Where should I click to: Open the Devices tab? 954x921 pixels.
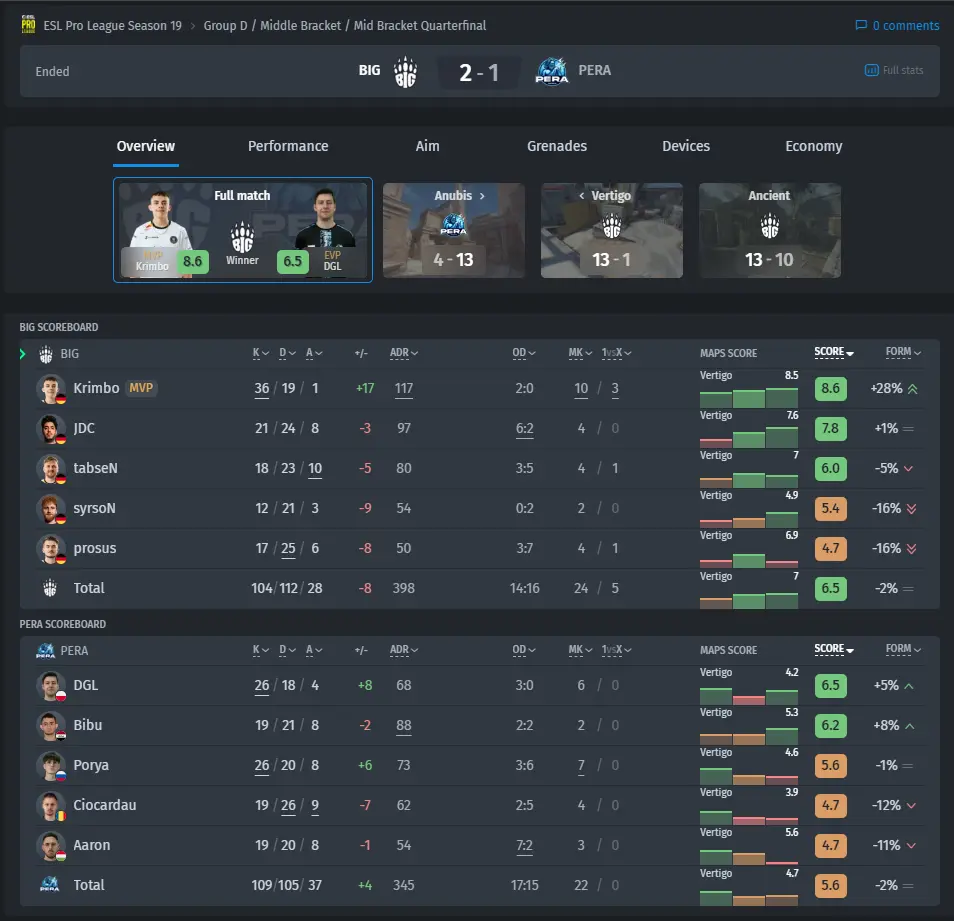[x=686, y=147]
